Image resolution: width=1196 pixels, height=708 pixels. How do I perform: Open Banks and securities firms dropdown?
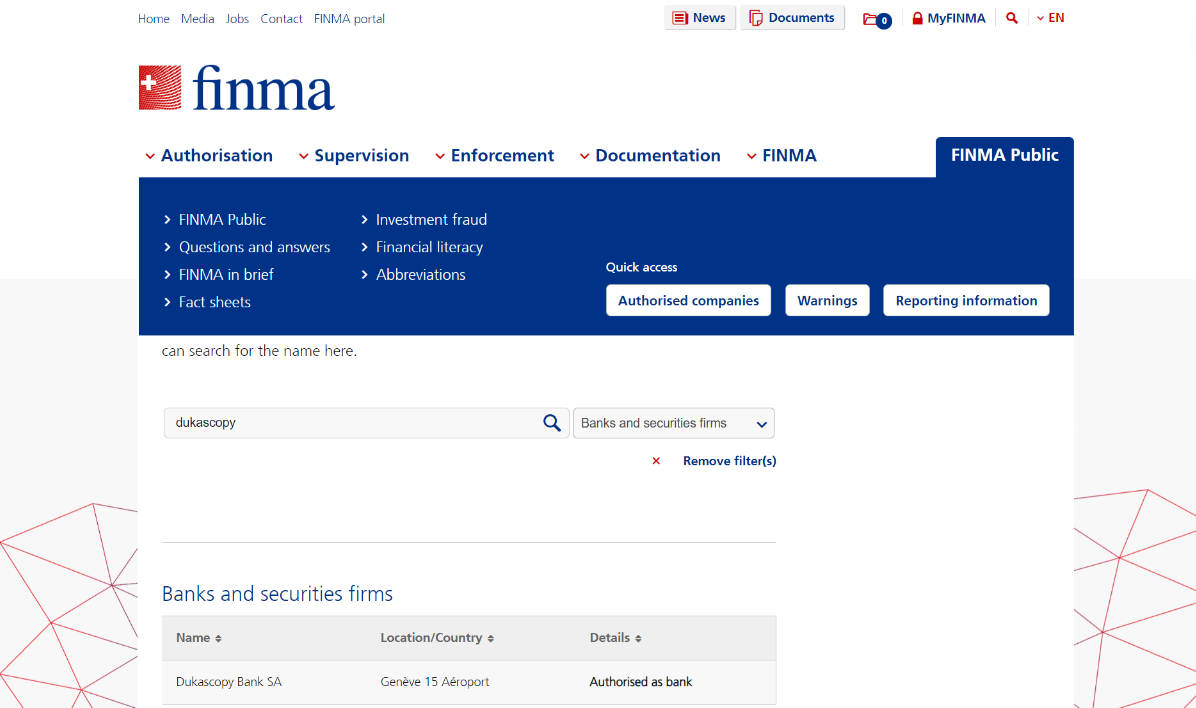[x=674, y=423]
